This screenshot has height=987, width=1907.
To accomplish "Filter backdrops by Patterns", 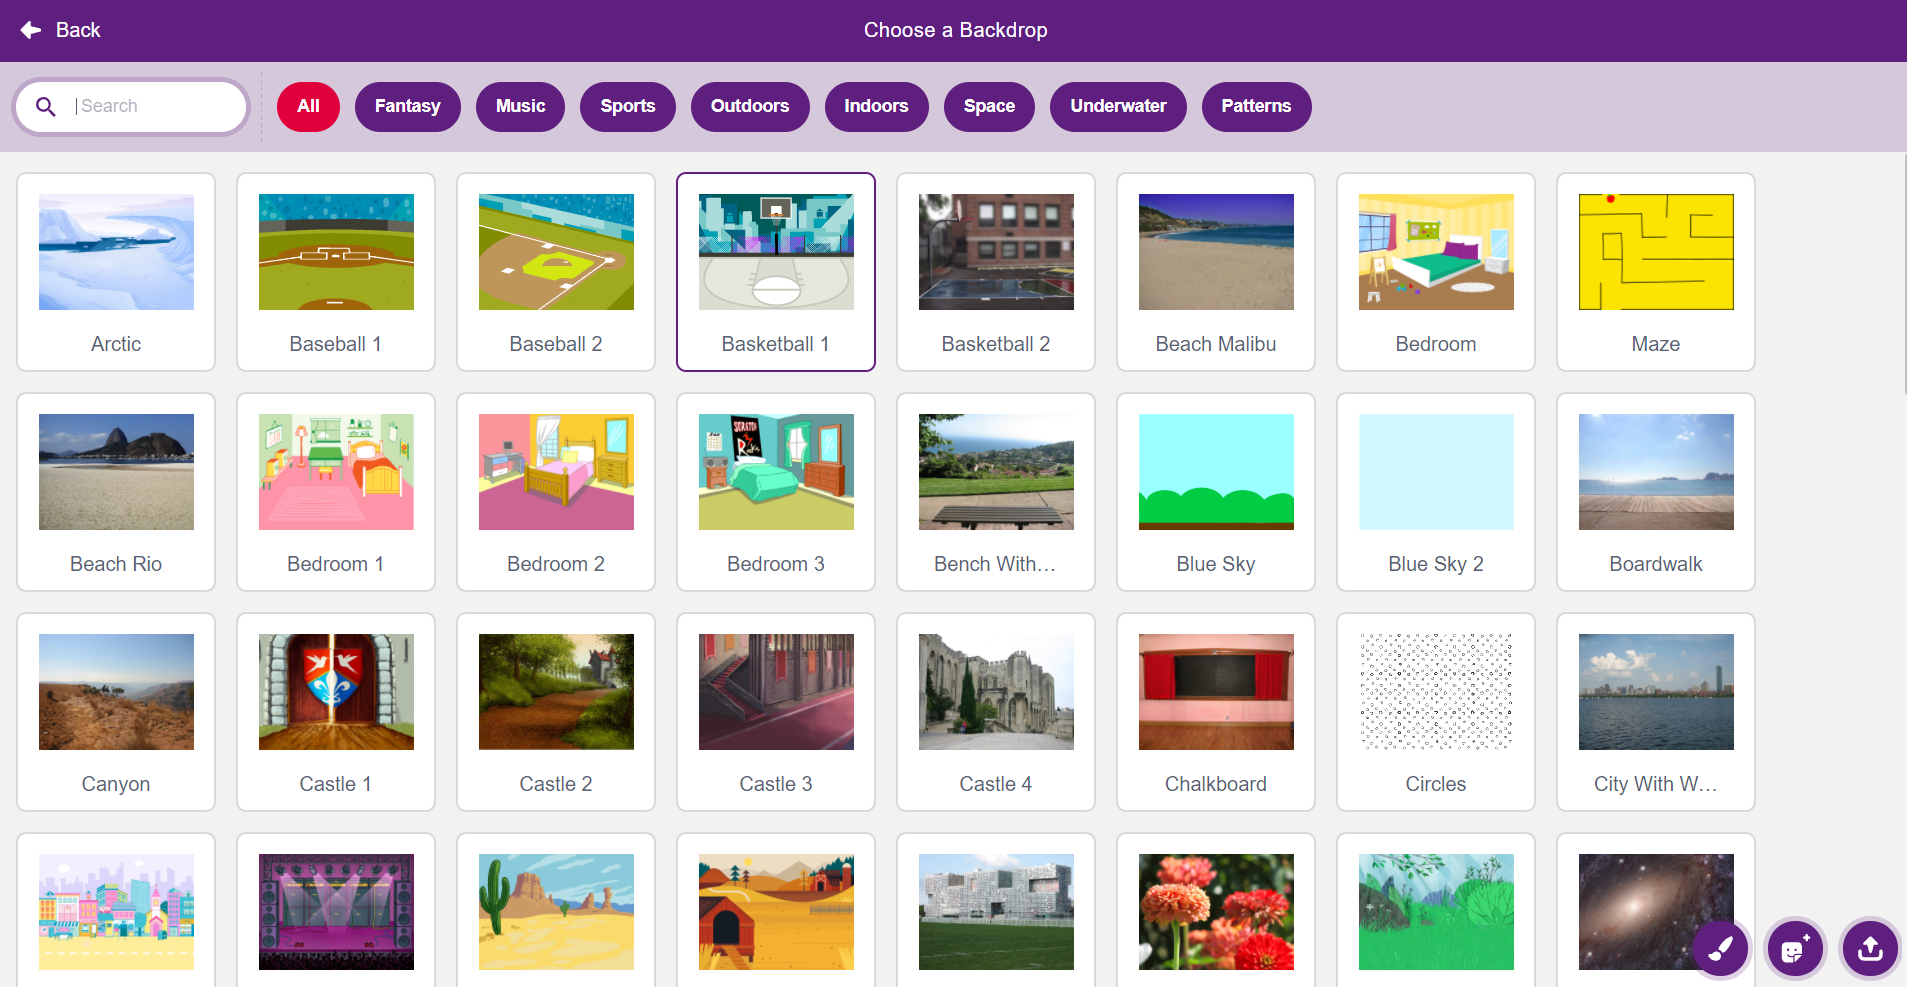I will coord(1256,106).
